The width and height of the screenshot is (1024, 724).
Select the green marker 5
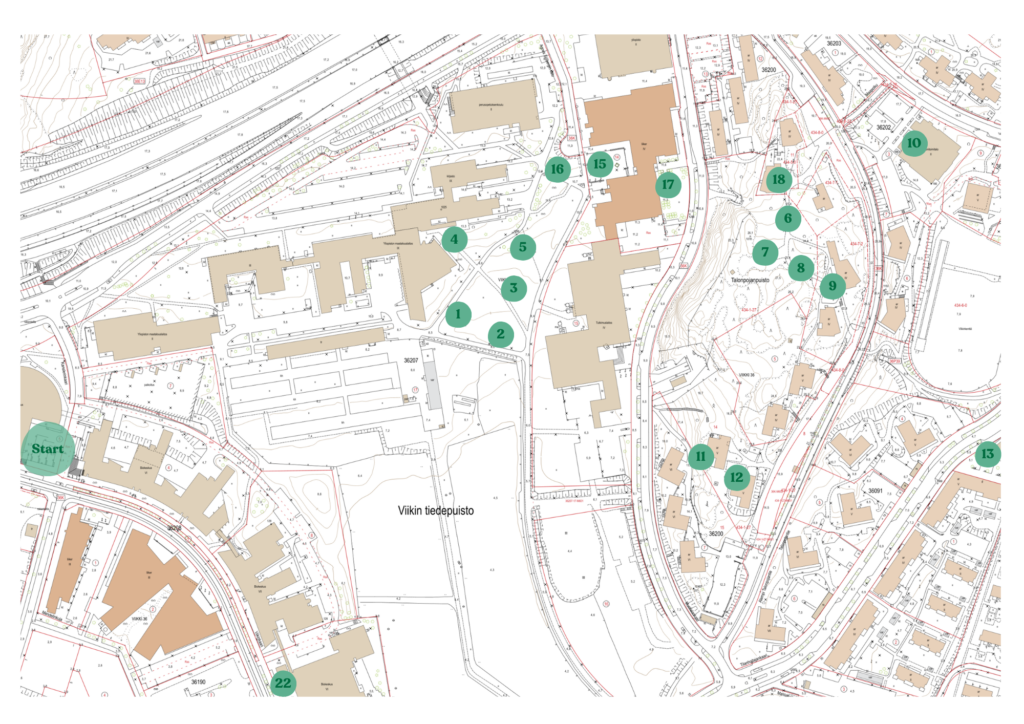click(521, 246)
